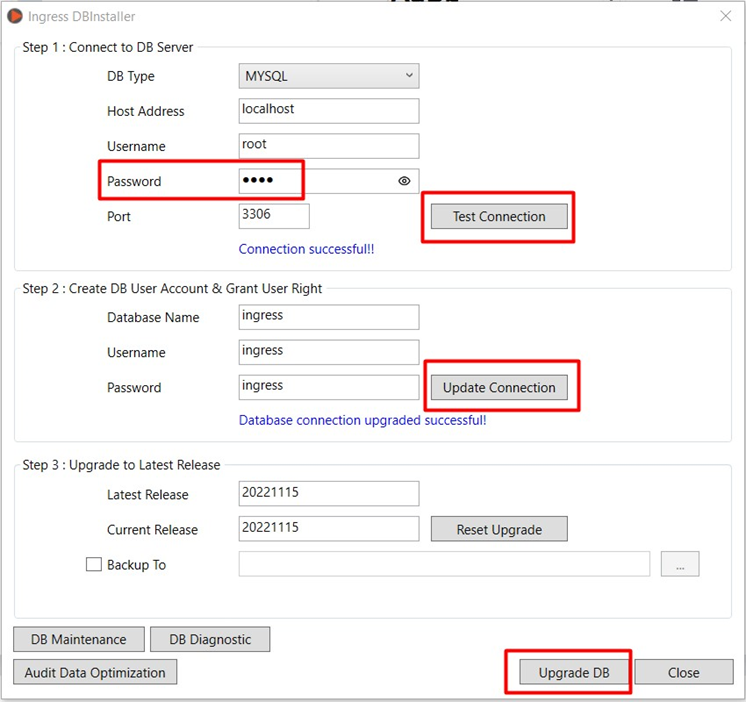Click the 'Step 1 : Connect to DB Server' heading
This screenshot has height=702, width=746.
click(108, 47)
